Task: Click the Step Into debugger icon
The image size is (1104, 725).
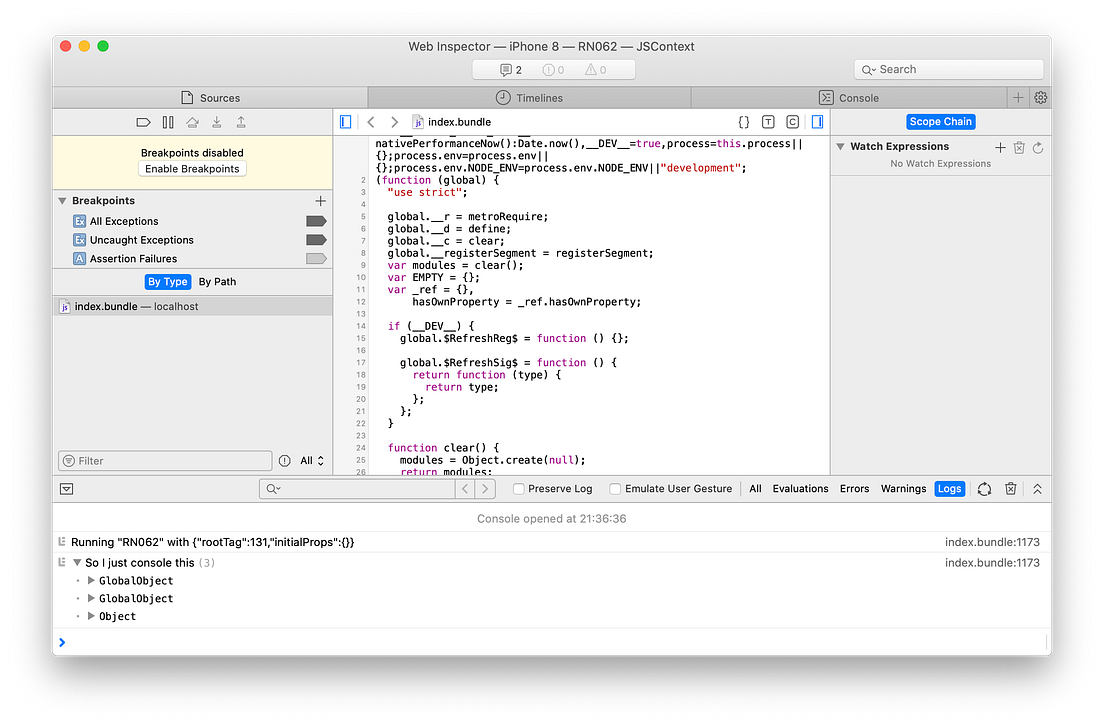Action: pyautogui.click(x=217, y=122)
